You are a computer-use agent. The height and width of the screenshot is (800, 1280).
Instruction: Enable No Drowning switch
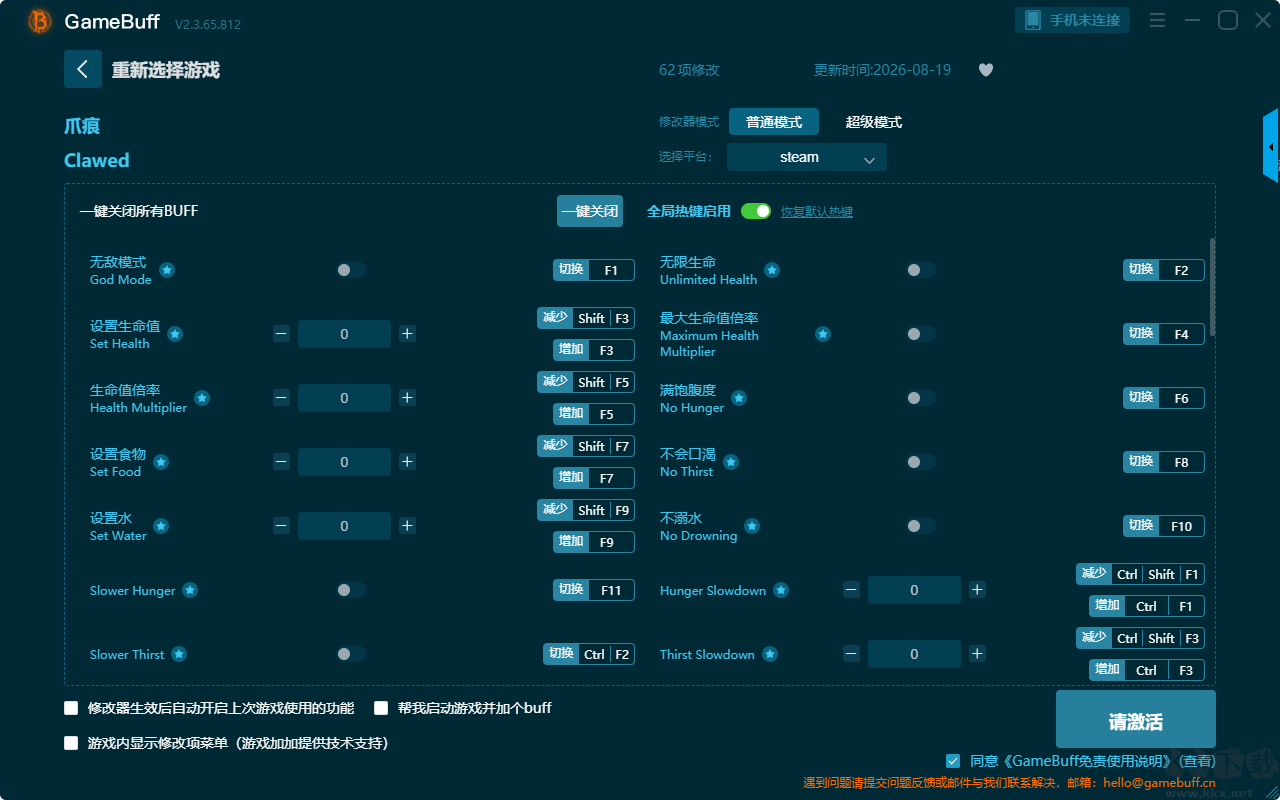click(921, 526)
